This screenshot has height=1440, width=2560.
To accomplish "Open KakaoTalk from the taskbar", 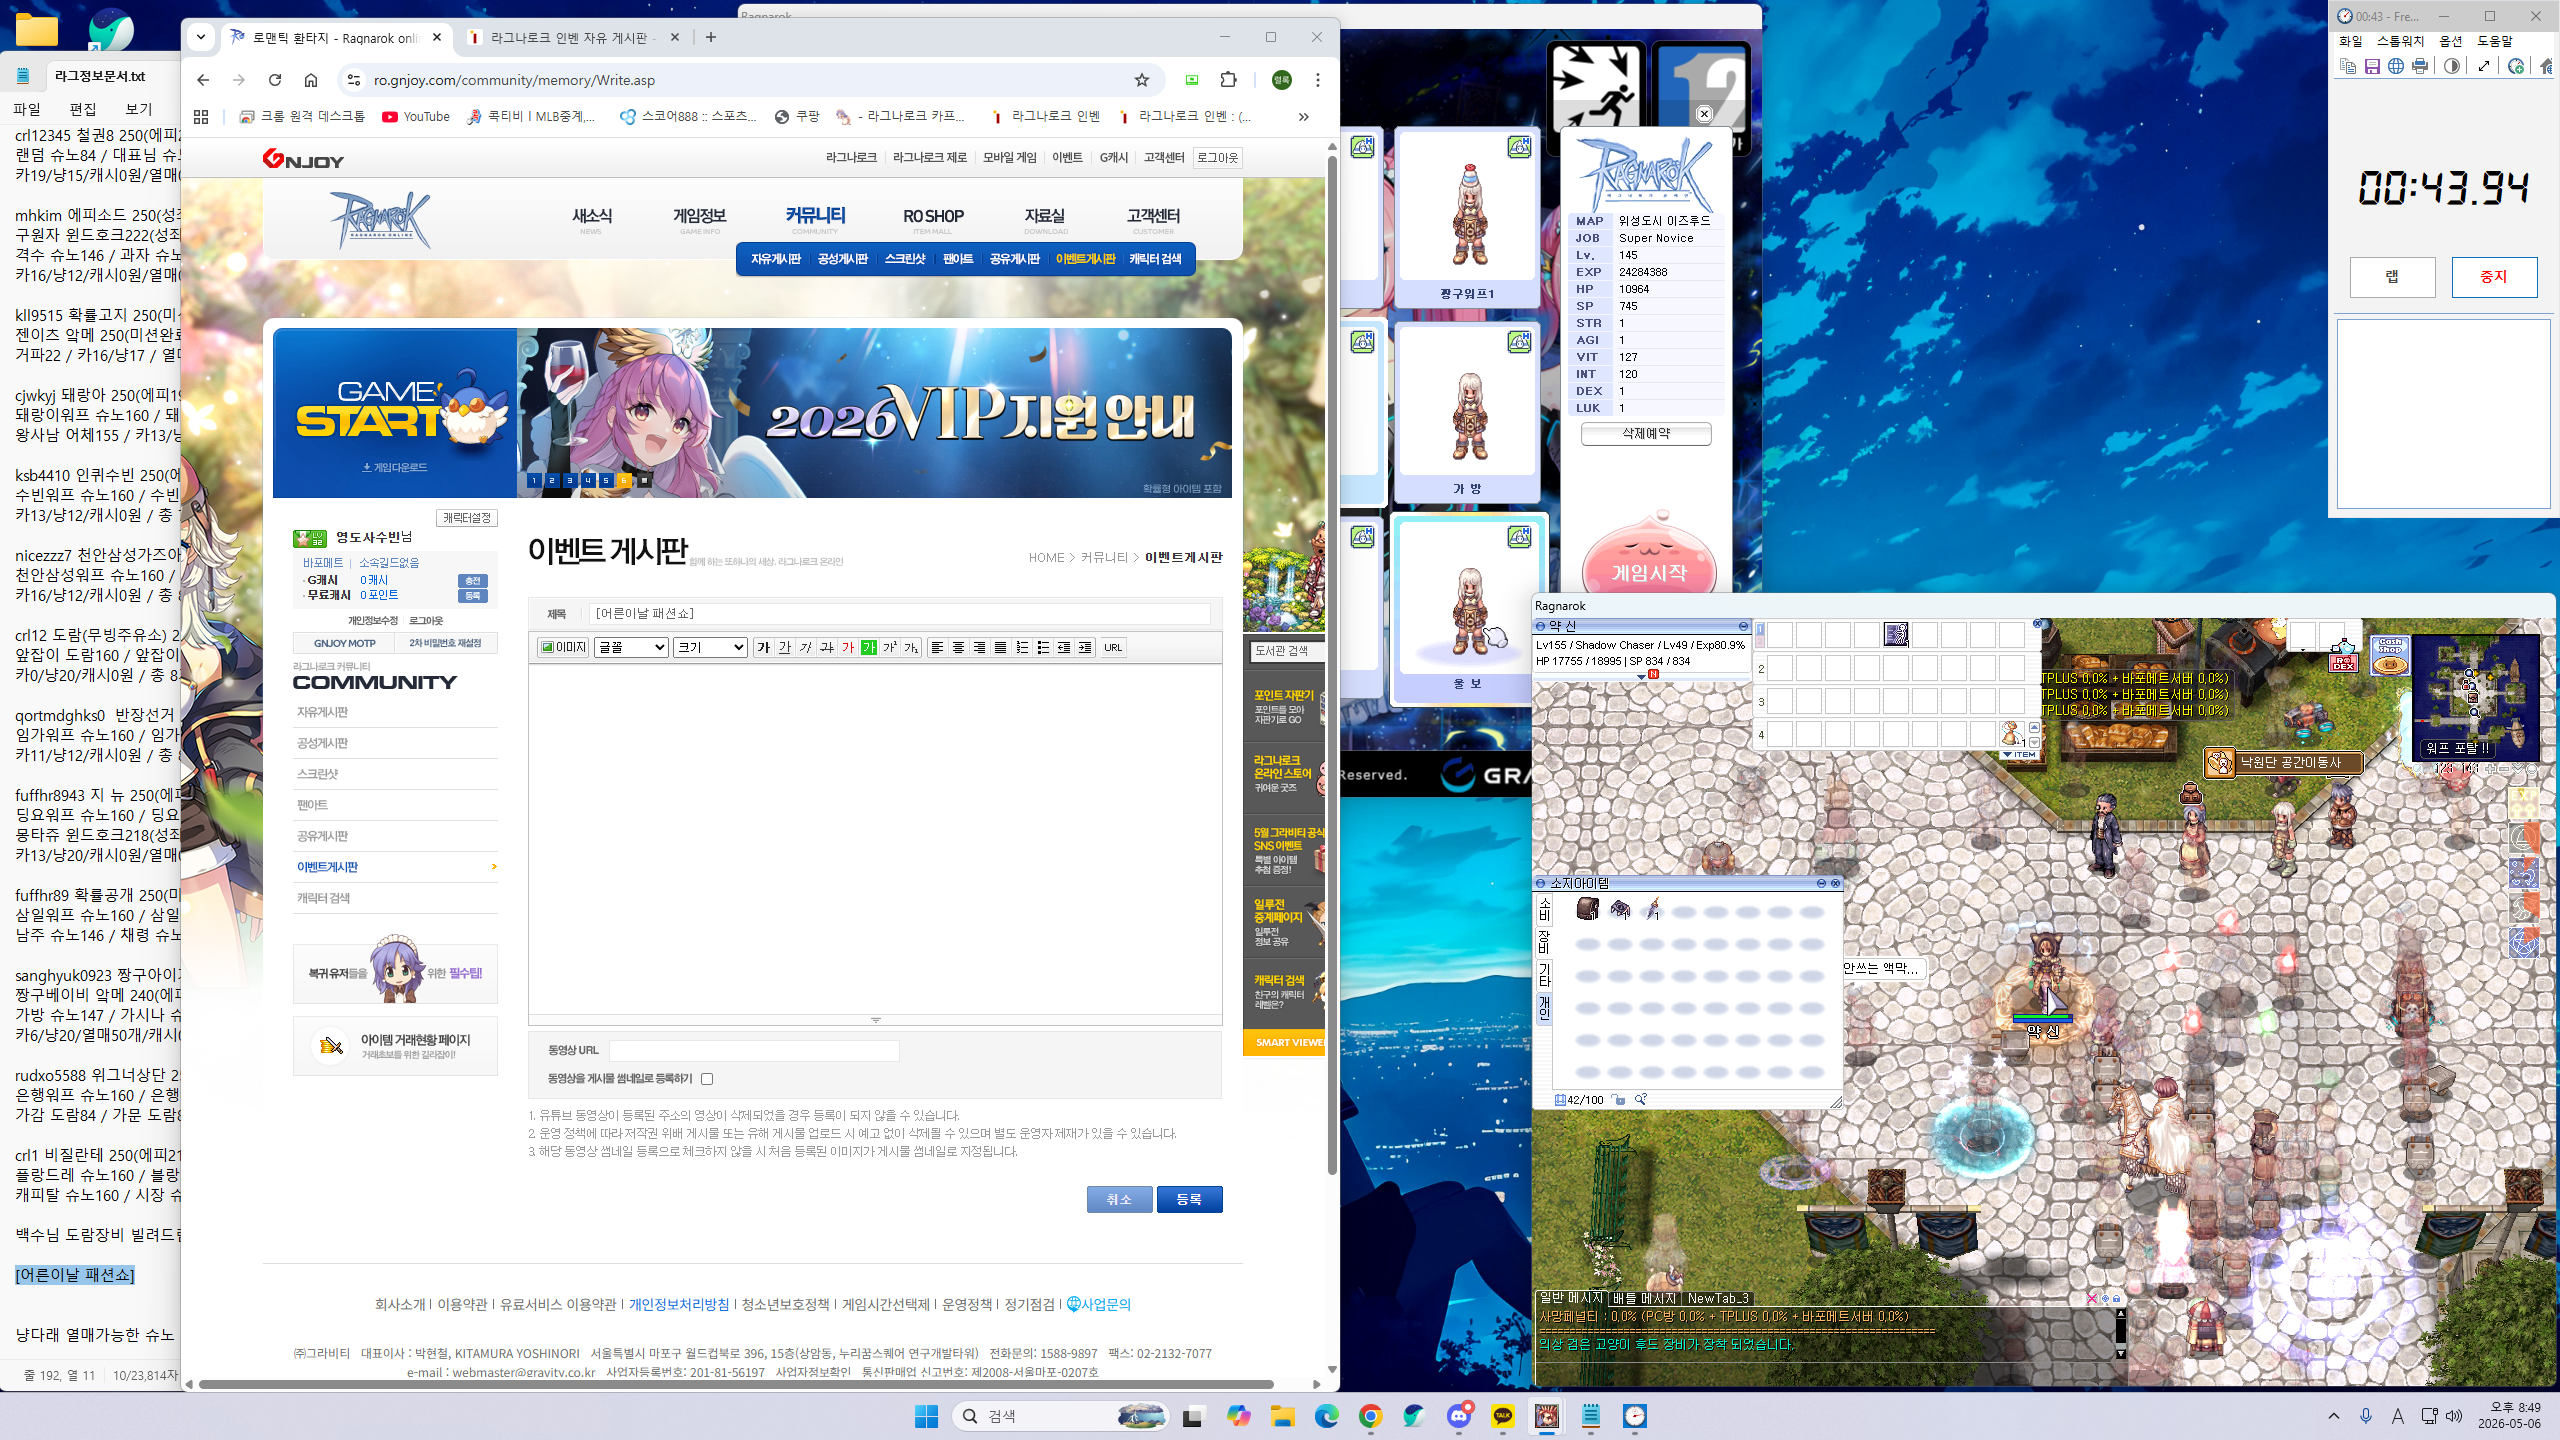I will click(x=1503, y=1416).
